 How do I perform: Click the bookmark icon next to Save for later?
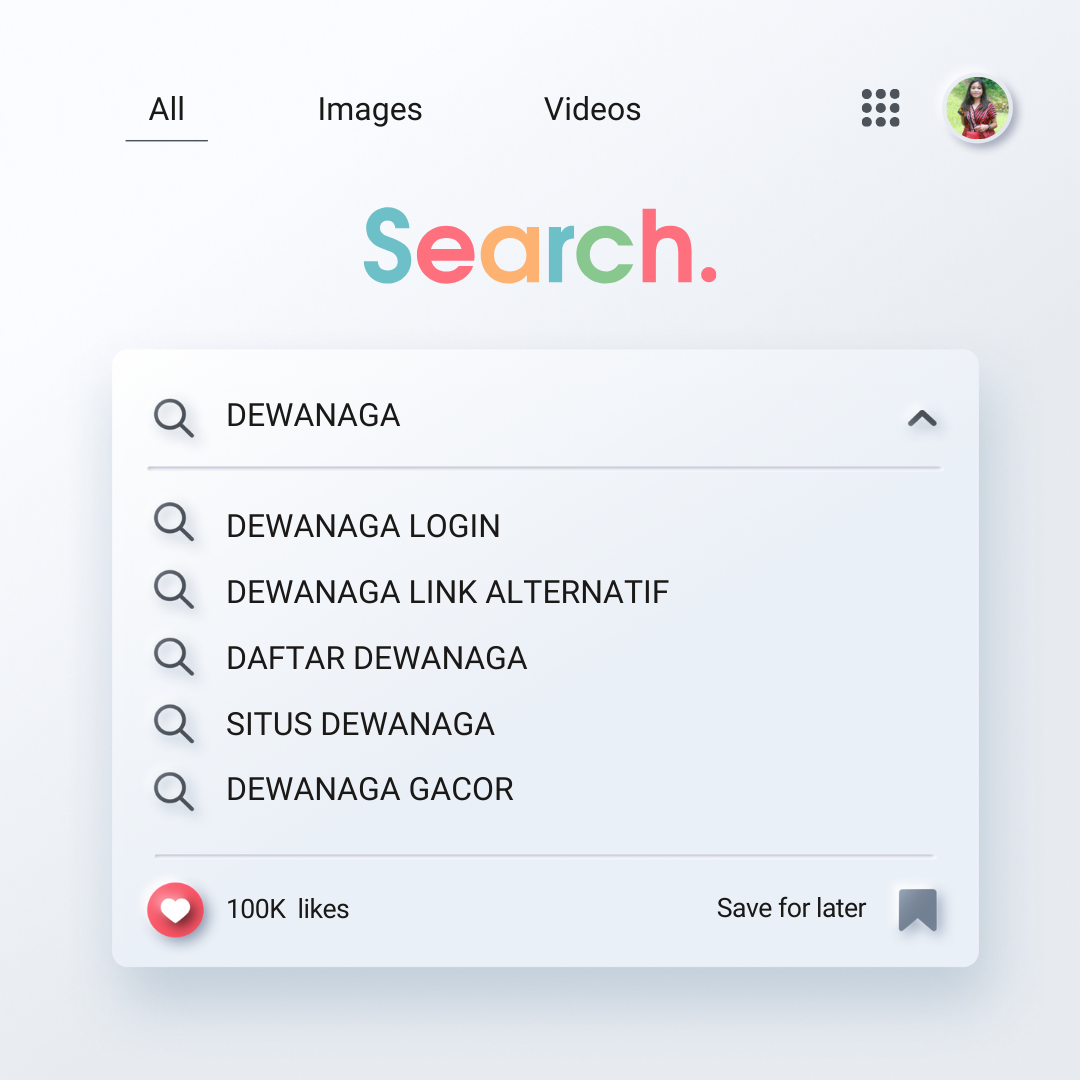[918, 910]
